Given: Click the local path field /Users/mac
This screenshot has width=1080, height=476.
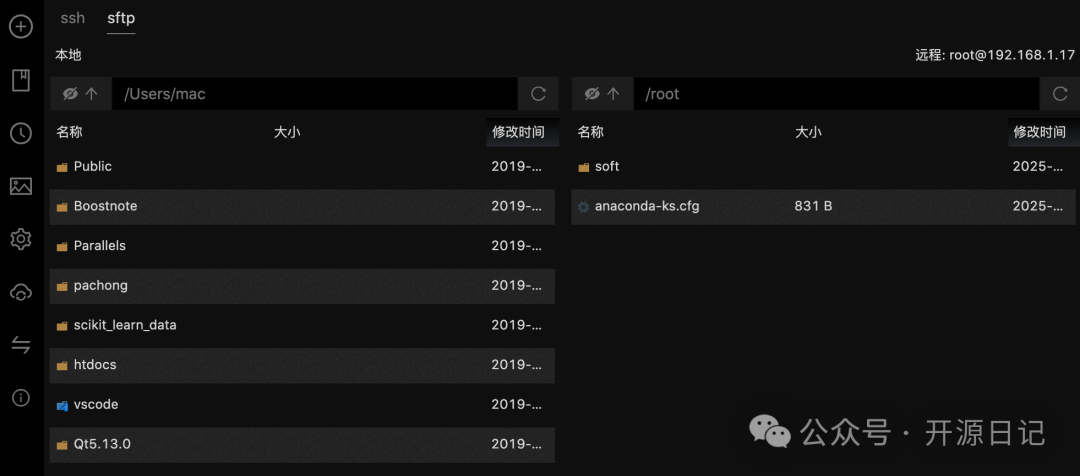Looking at the screenshot, I should (314, 94).
